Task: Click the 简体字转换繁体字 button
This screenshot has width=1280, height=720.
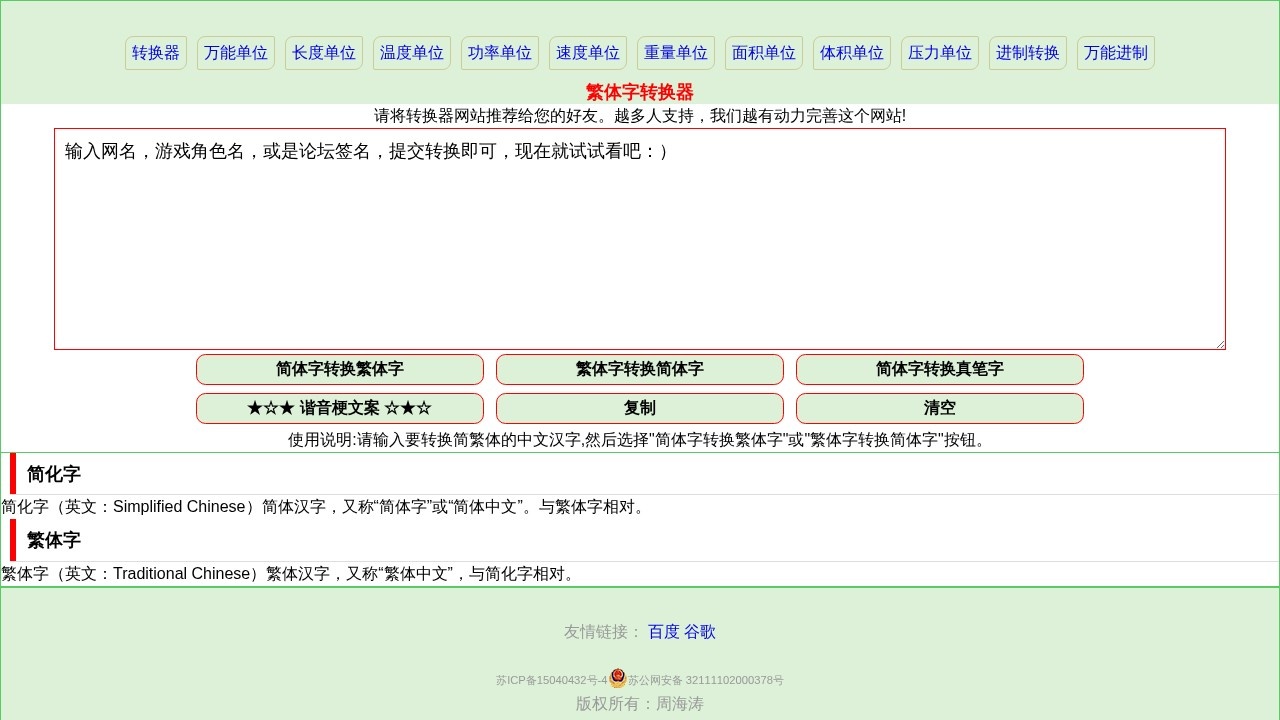Action: [340, 369]
